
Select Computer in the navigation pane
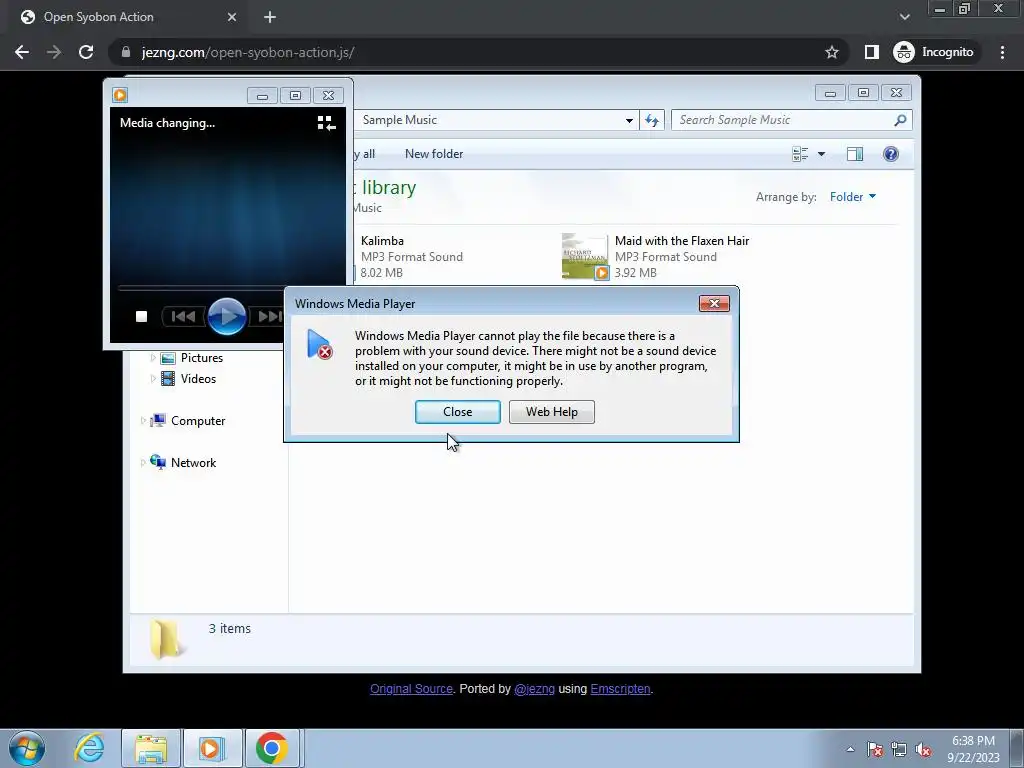tap(198, 421)
